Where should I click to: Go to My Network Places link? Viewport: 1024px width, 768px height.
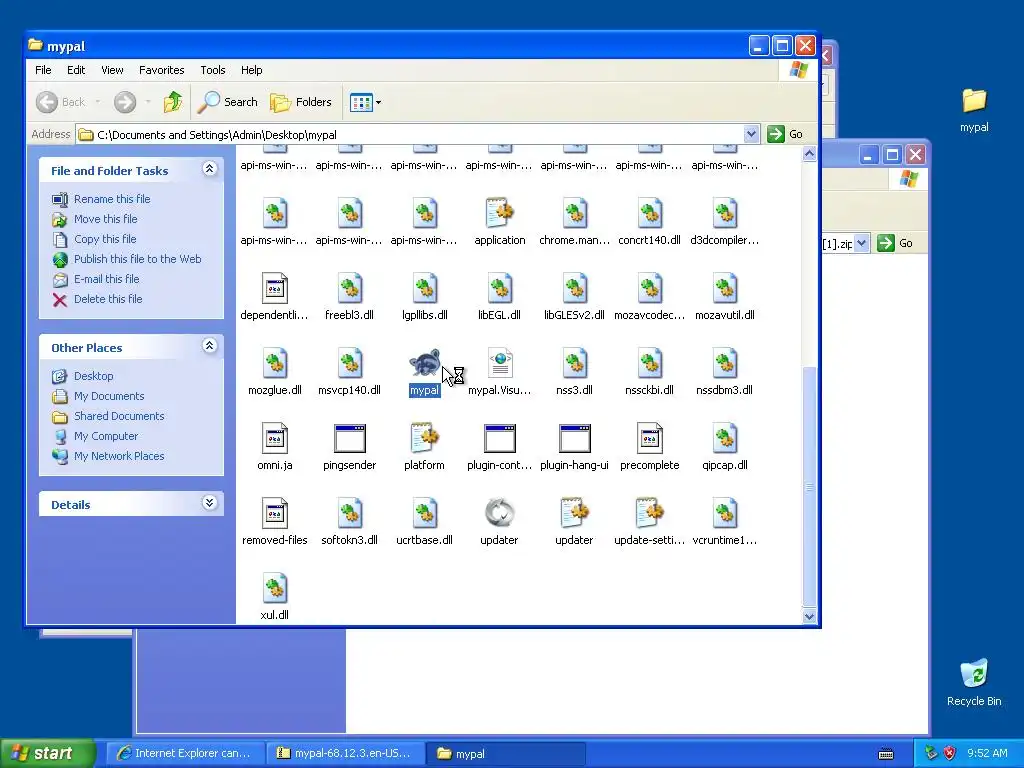(x=119, y=456)
